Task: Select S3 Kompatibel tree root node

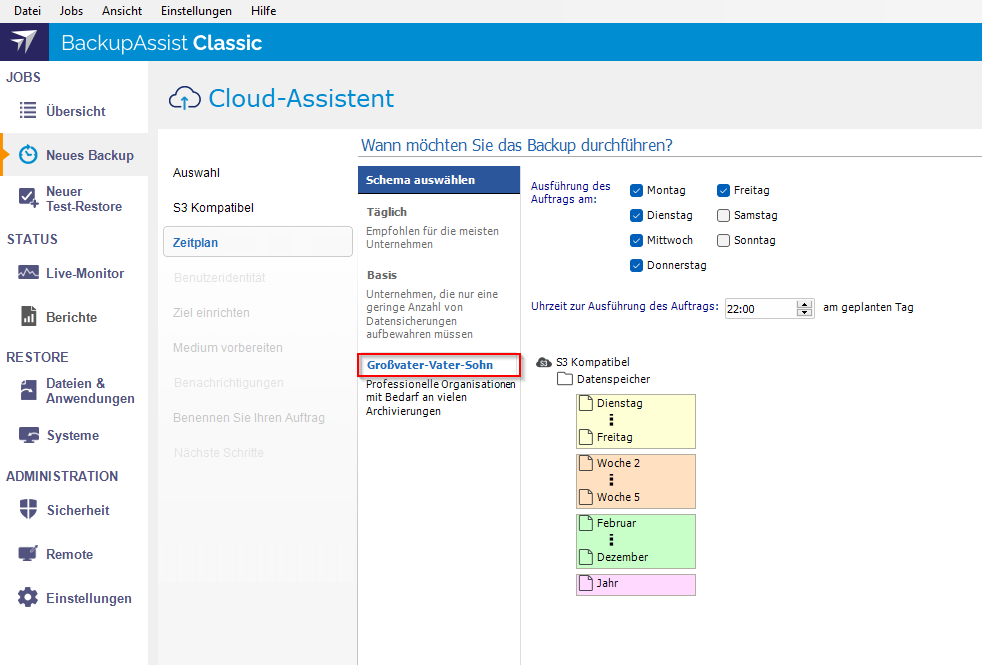Action: [x=592, y=362]
